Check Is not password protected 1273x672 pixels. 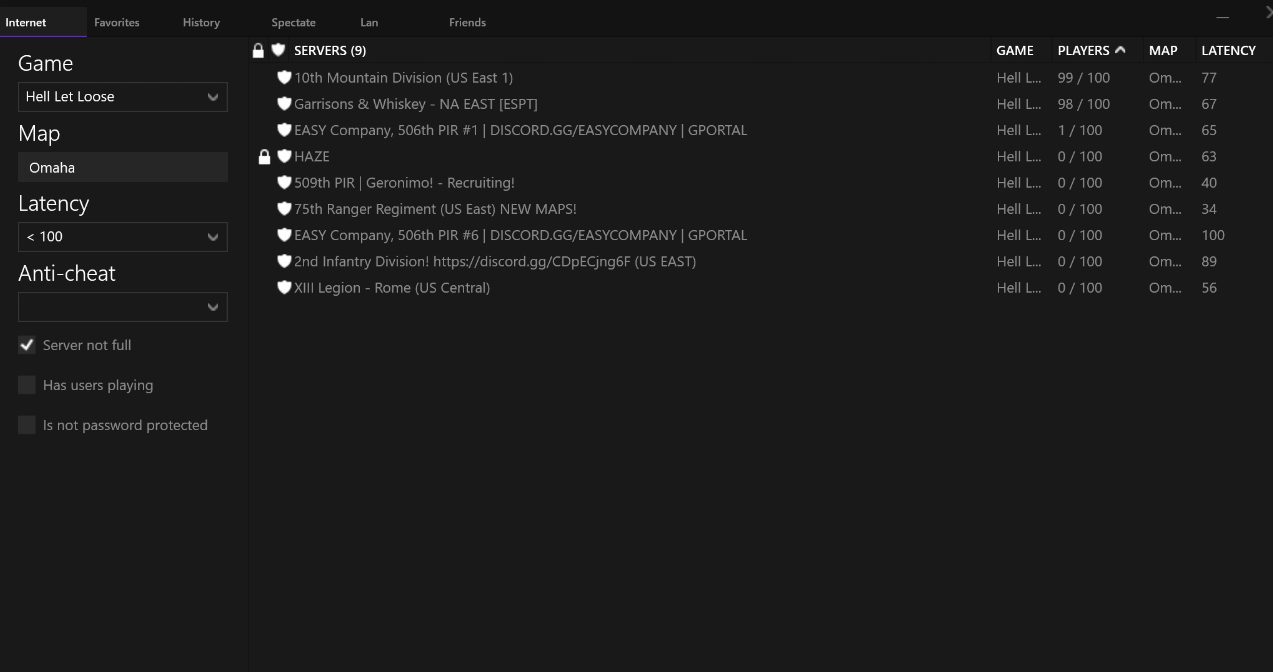pos(27,425)
